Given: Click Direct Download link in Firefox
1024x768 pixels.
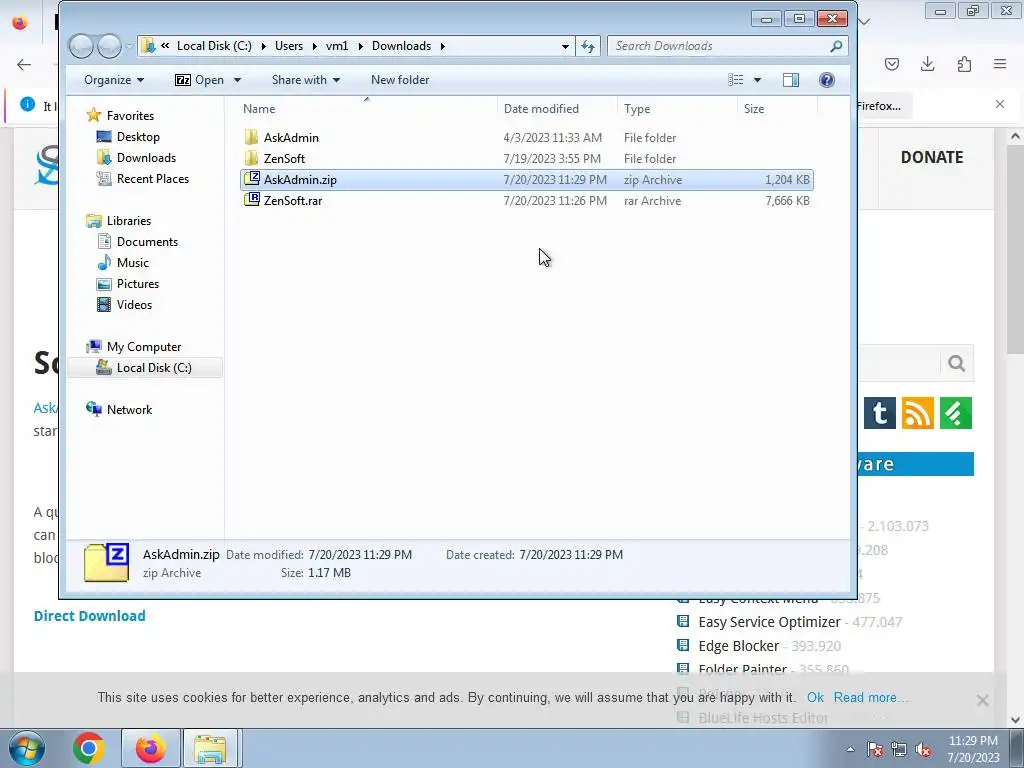Looking at the screenshot, I should [89, 616].
